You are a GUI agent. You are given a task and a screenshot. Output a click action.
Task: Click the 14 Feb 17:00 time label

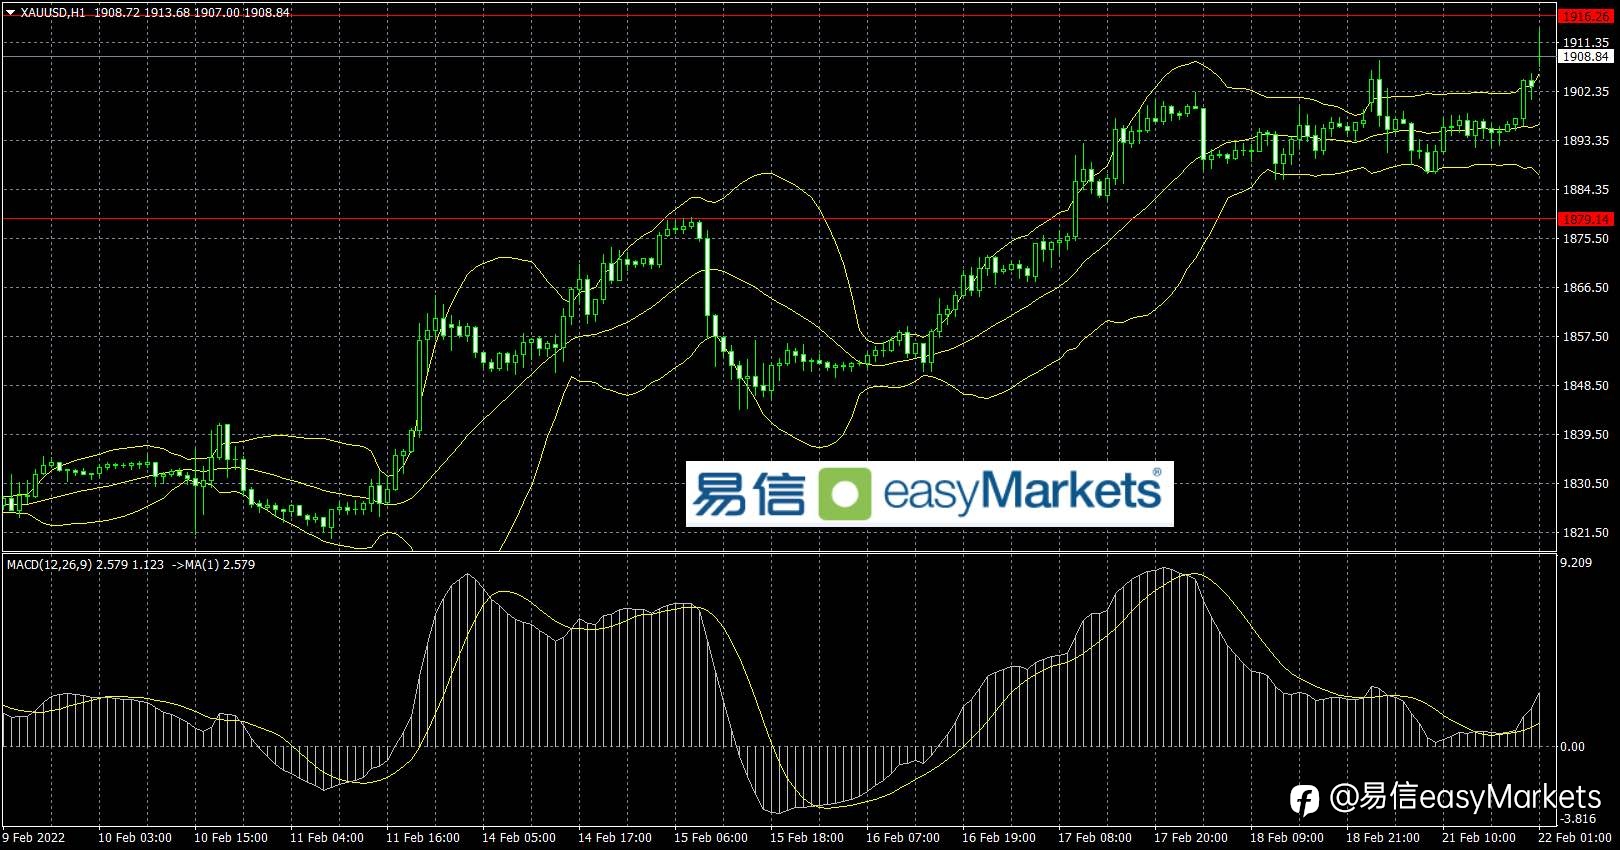pos(615,838)
